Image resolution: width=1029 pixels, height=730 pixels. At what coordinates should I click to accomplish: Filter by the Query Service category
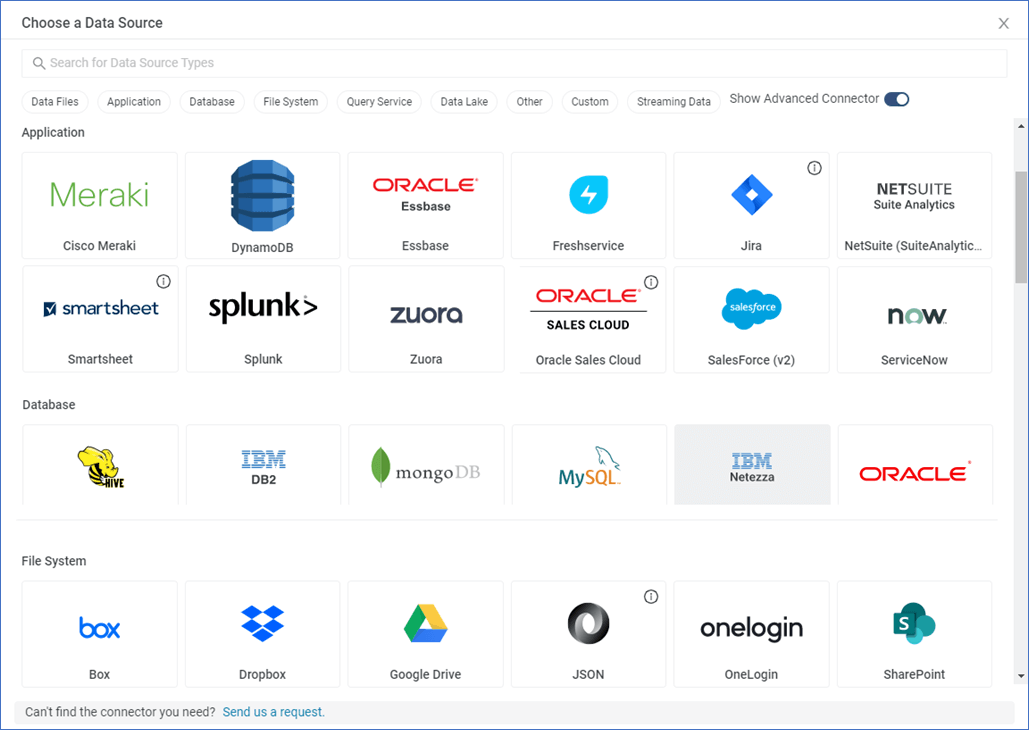pyautogui.click(x=378, y=101)
